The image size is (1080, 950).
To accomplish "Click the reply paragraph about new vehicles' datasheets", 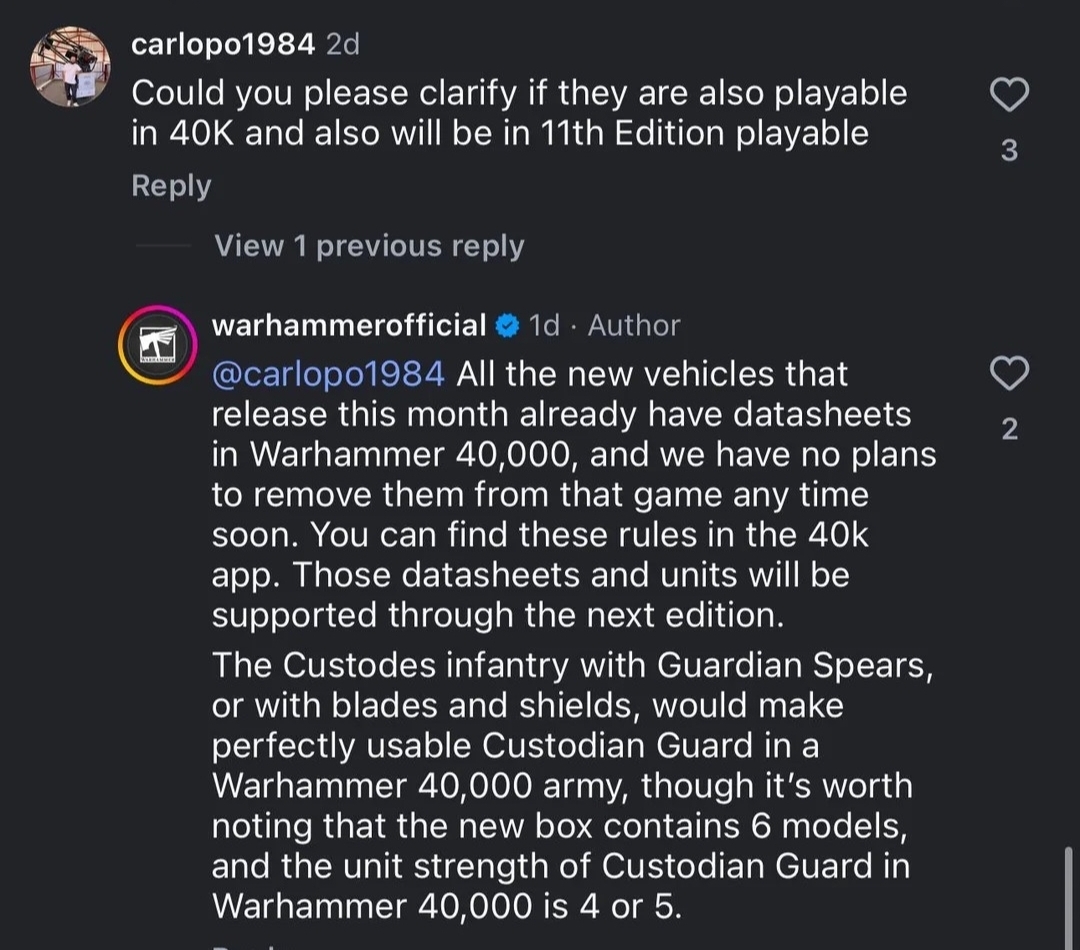I will pyautogui.click(x=573, y=494).
